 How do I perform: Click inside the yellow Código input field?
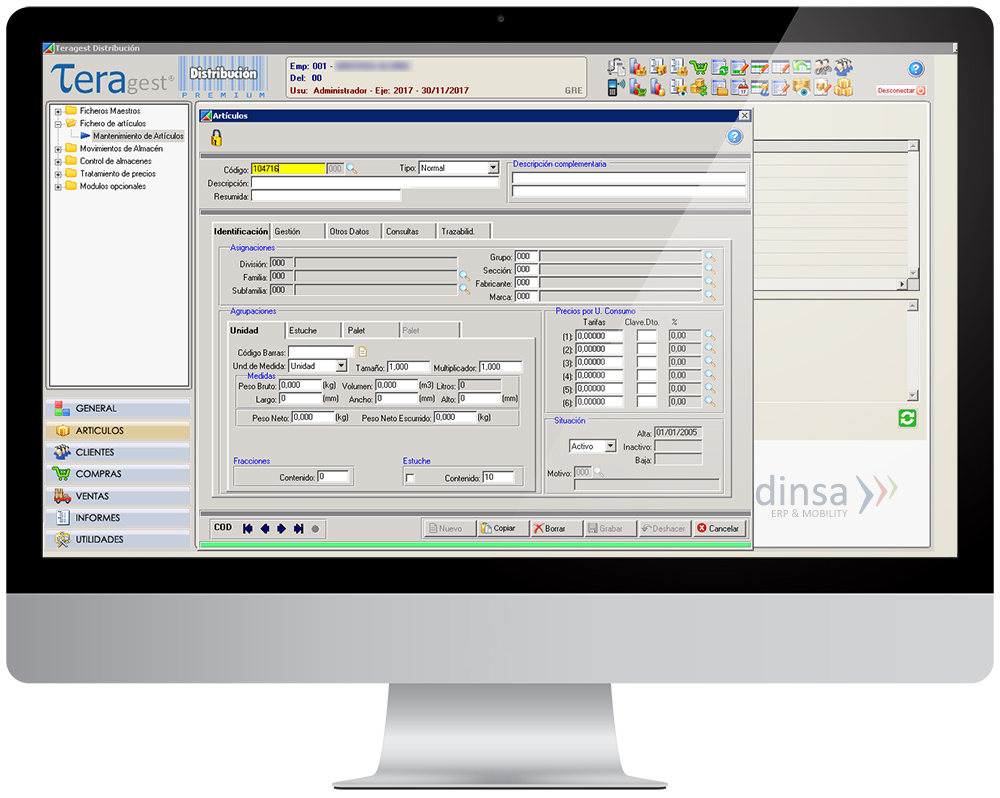pyautogui.click(x=284, y=169)
